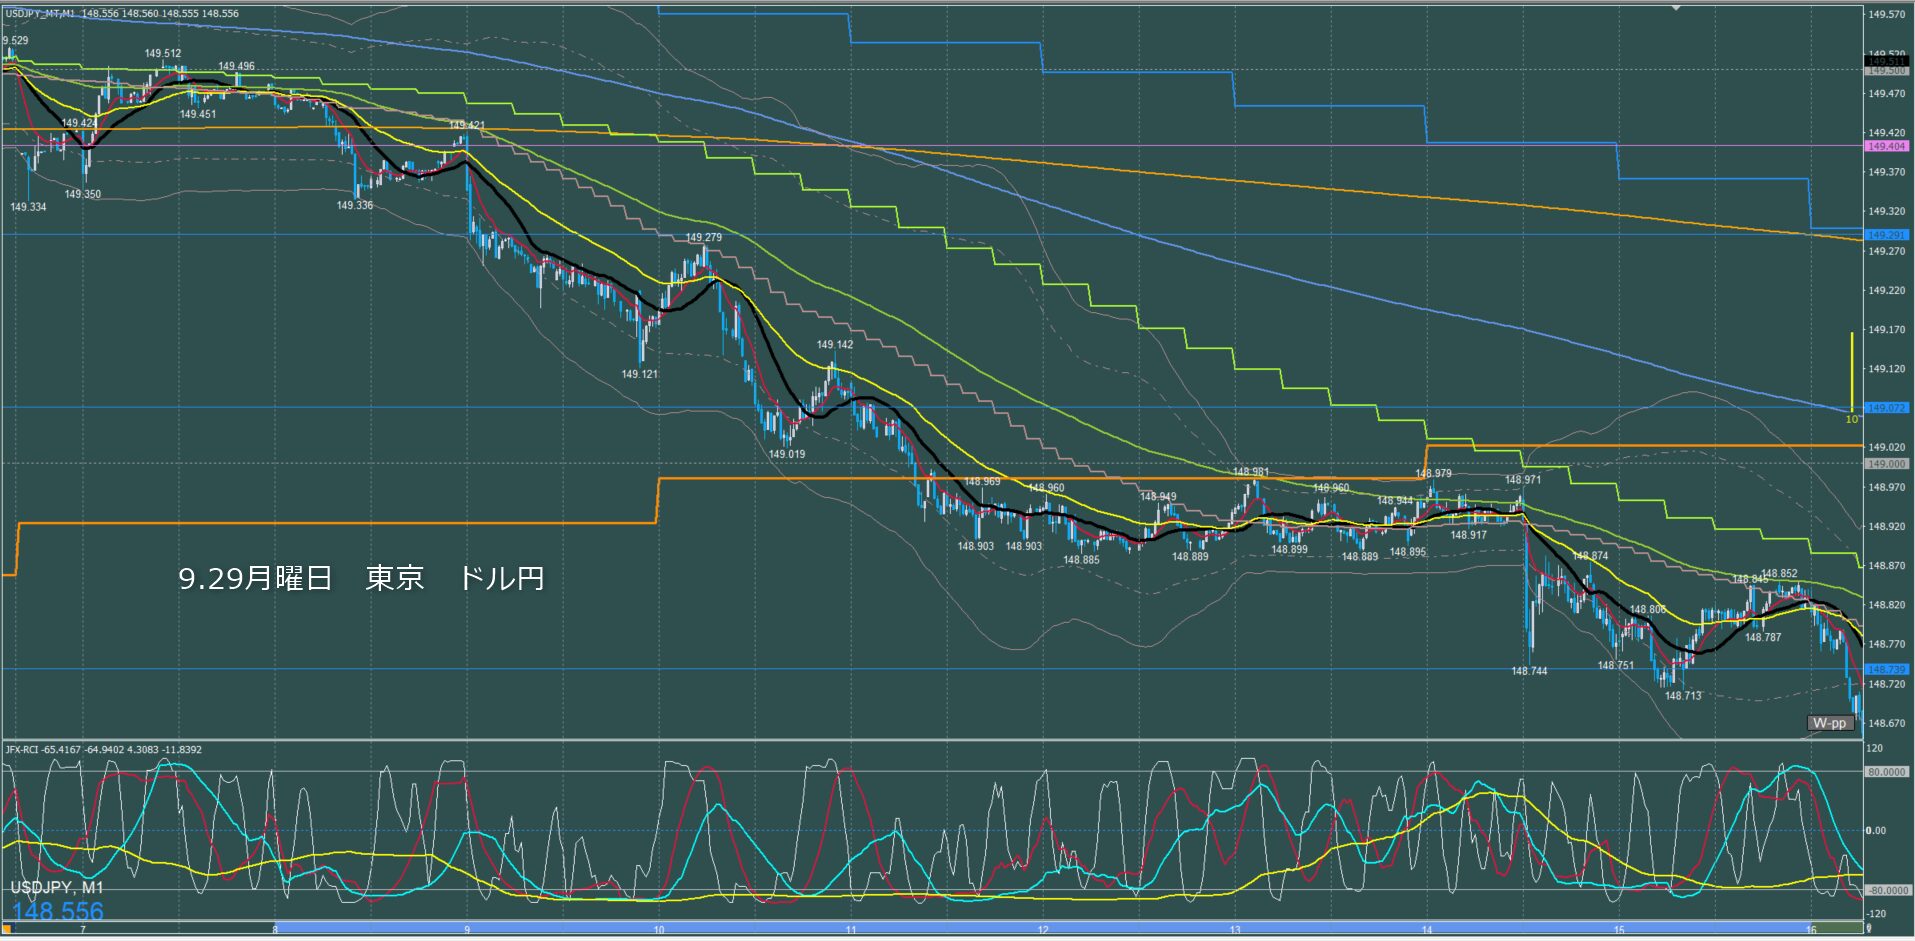Screen dimensions: 1915x941
Task: Click the hour 13 marker on time axis
Action: click(1235, 930)
